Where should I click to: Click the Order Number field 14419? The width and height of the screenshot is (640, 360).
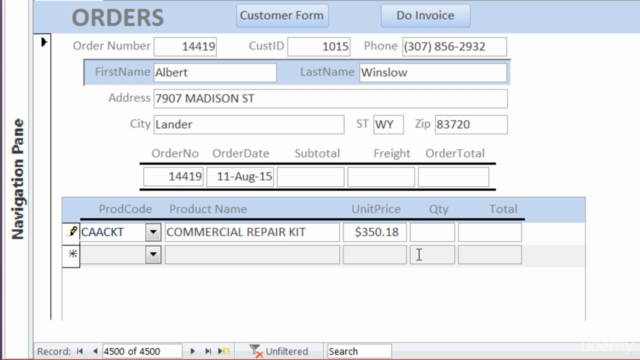pos(185,47)
